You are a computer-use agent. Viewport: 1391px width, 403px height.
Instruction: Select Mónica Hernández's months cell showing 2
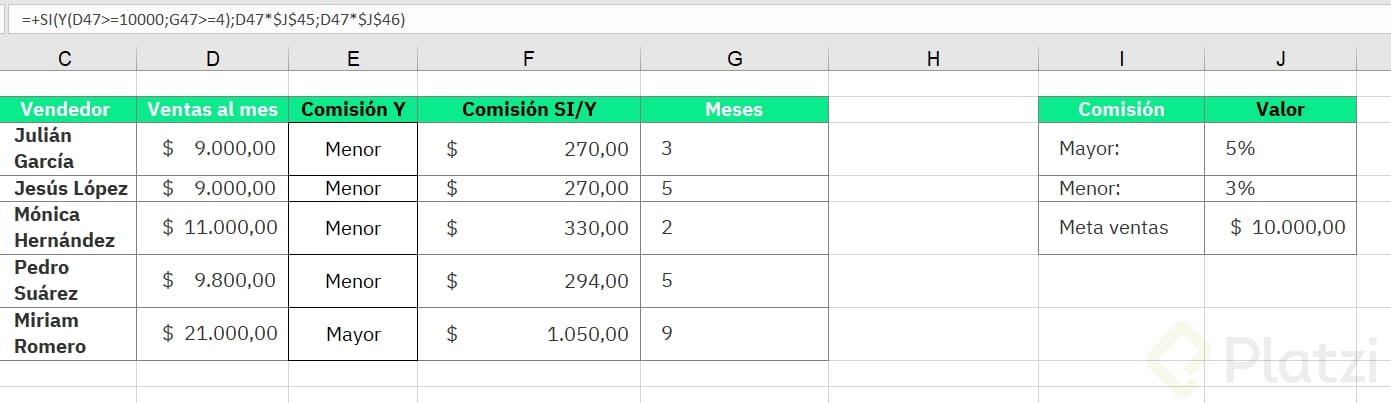pos(734,228)
